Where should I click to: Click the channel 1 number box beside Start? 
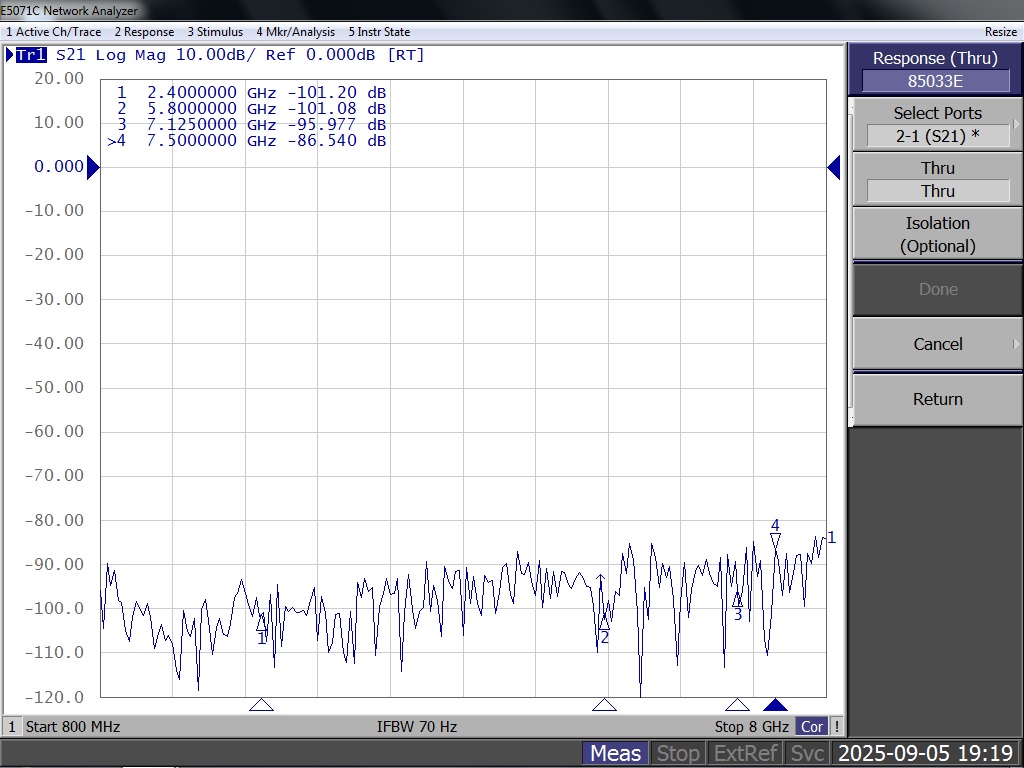click(12, 726)
